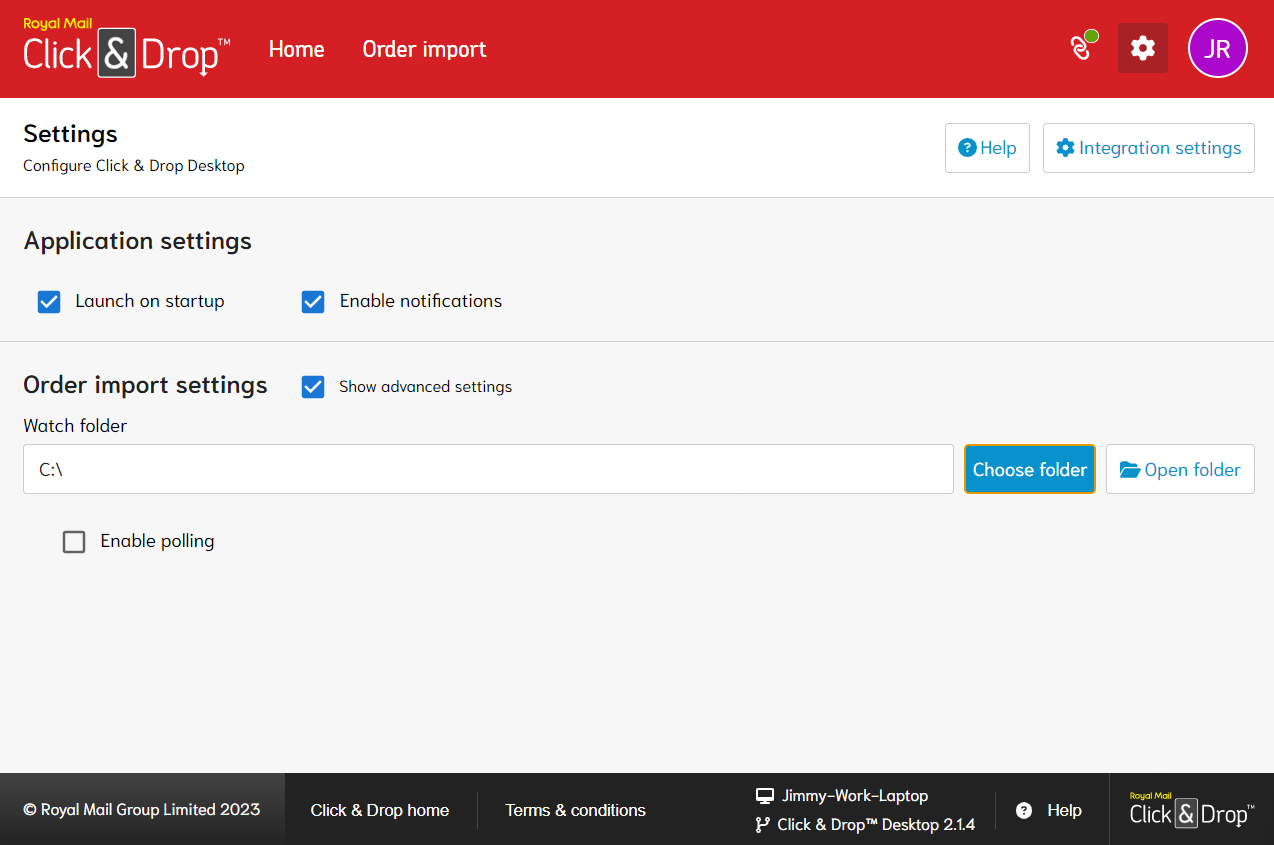This screenshot has height=845, width=1274.
Task: Click the Click & Drop footer logo
Action: (1191, 809)
